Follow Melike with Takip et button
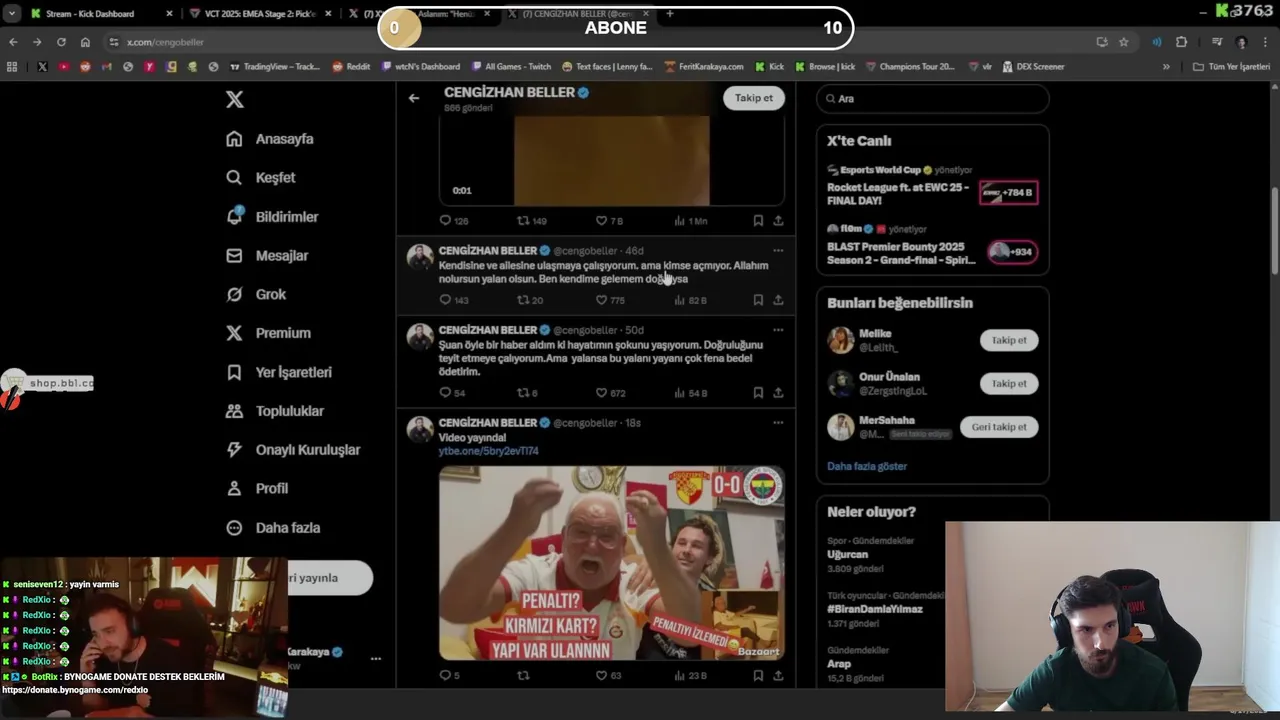The image size is (1280, 720). click(1009, 340)
